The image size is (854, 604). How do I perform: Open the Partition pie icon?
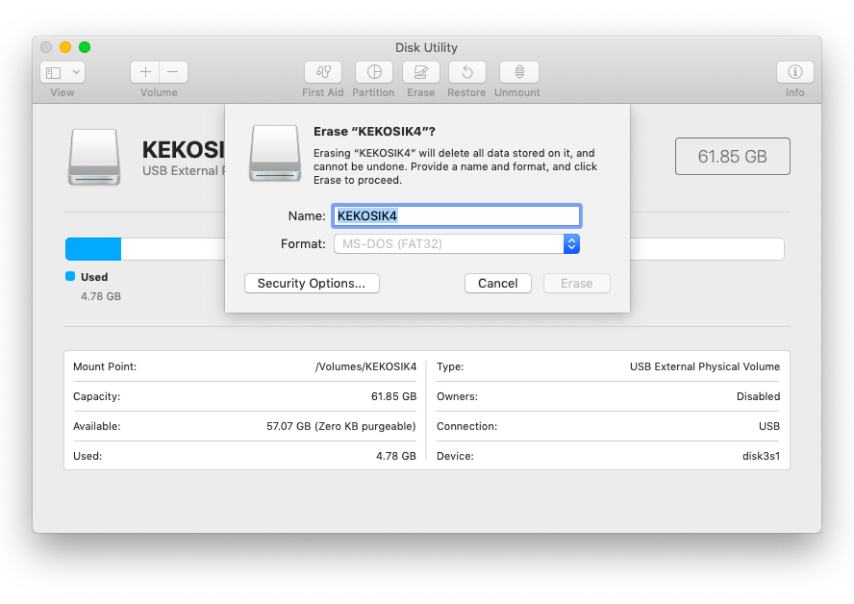(x=374, y=72)
